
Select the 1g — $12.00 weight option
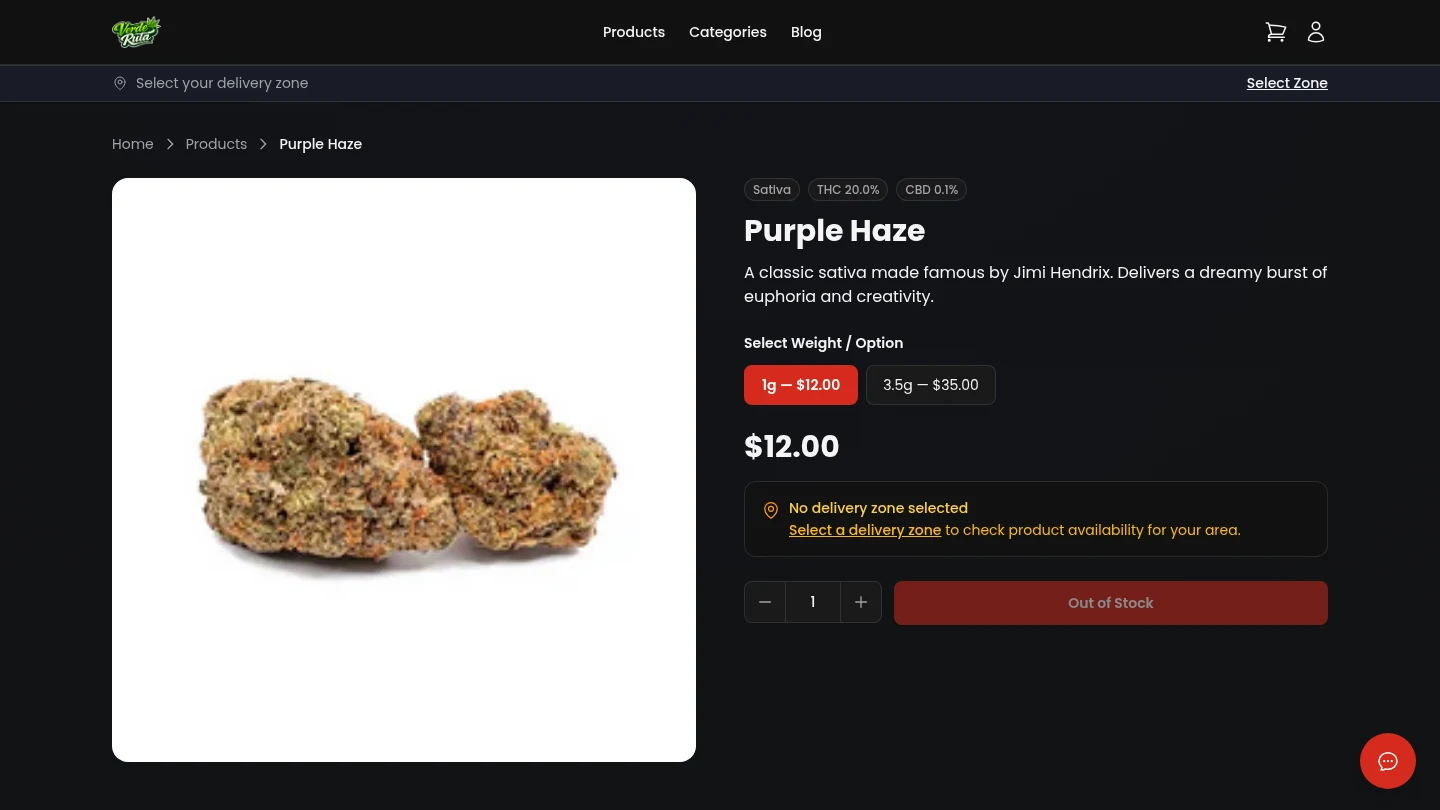(800, 385)
